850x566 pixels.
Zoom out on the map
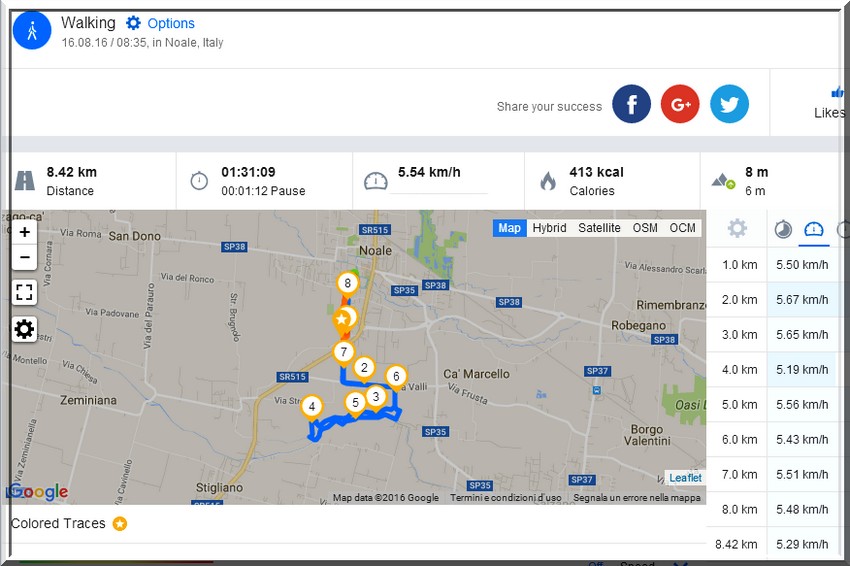tap(25, 257)
